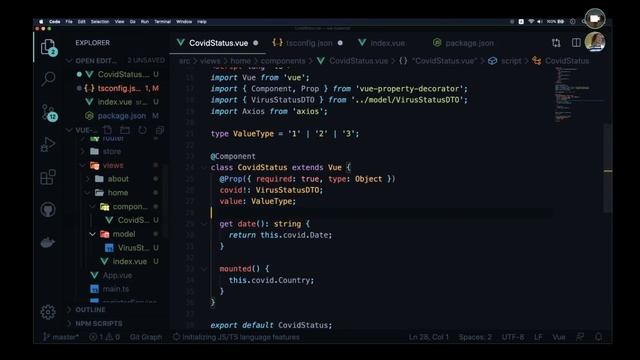Open Source Control view with 12 badge
Screen dimensions: 640x360
click(x=49, y=112)
